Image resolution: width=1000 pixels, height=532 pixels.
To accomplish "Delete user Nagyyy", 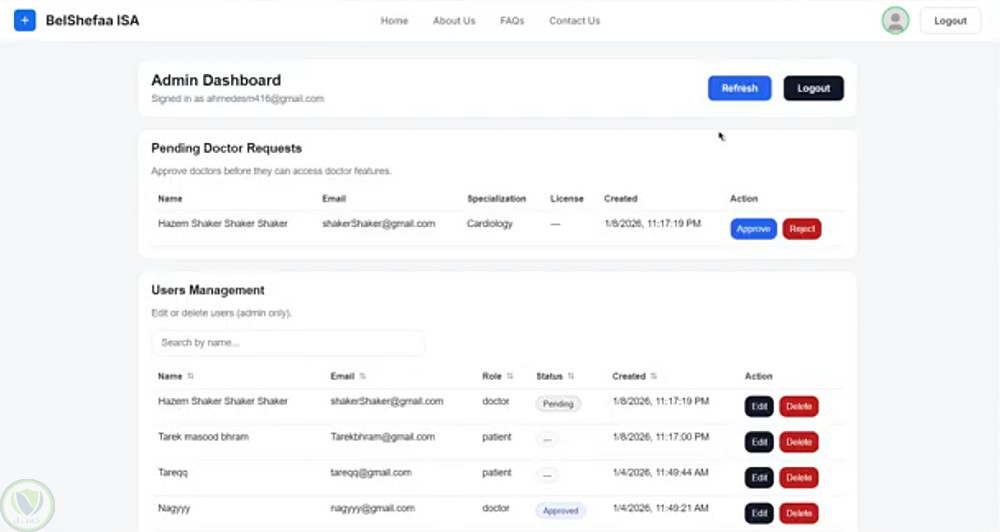I will coord(798,514).
